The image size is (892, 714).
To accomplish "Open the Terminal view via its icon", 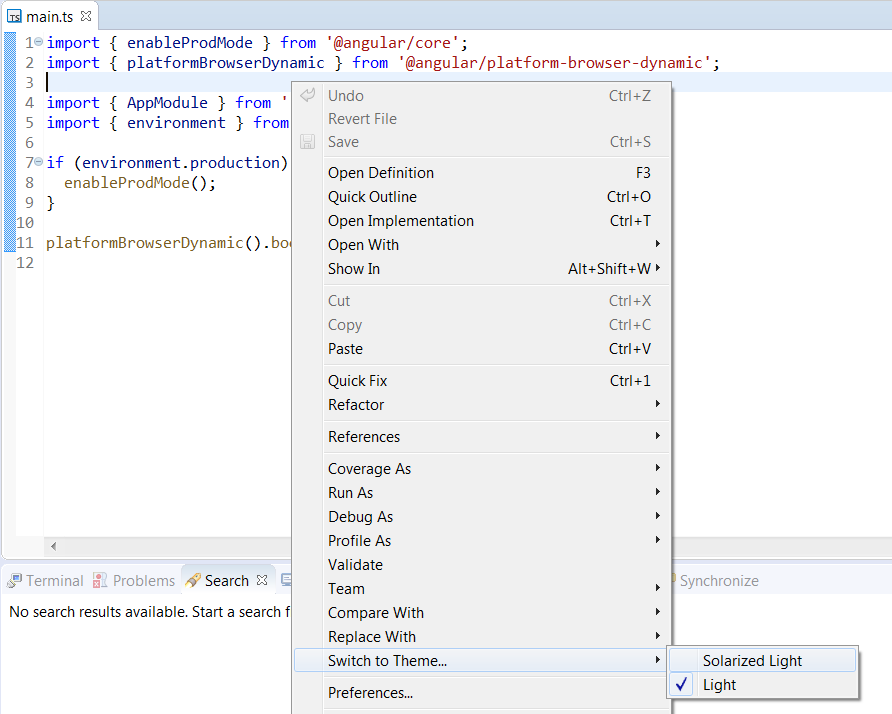I will point(15,580).
